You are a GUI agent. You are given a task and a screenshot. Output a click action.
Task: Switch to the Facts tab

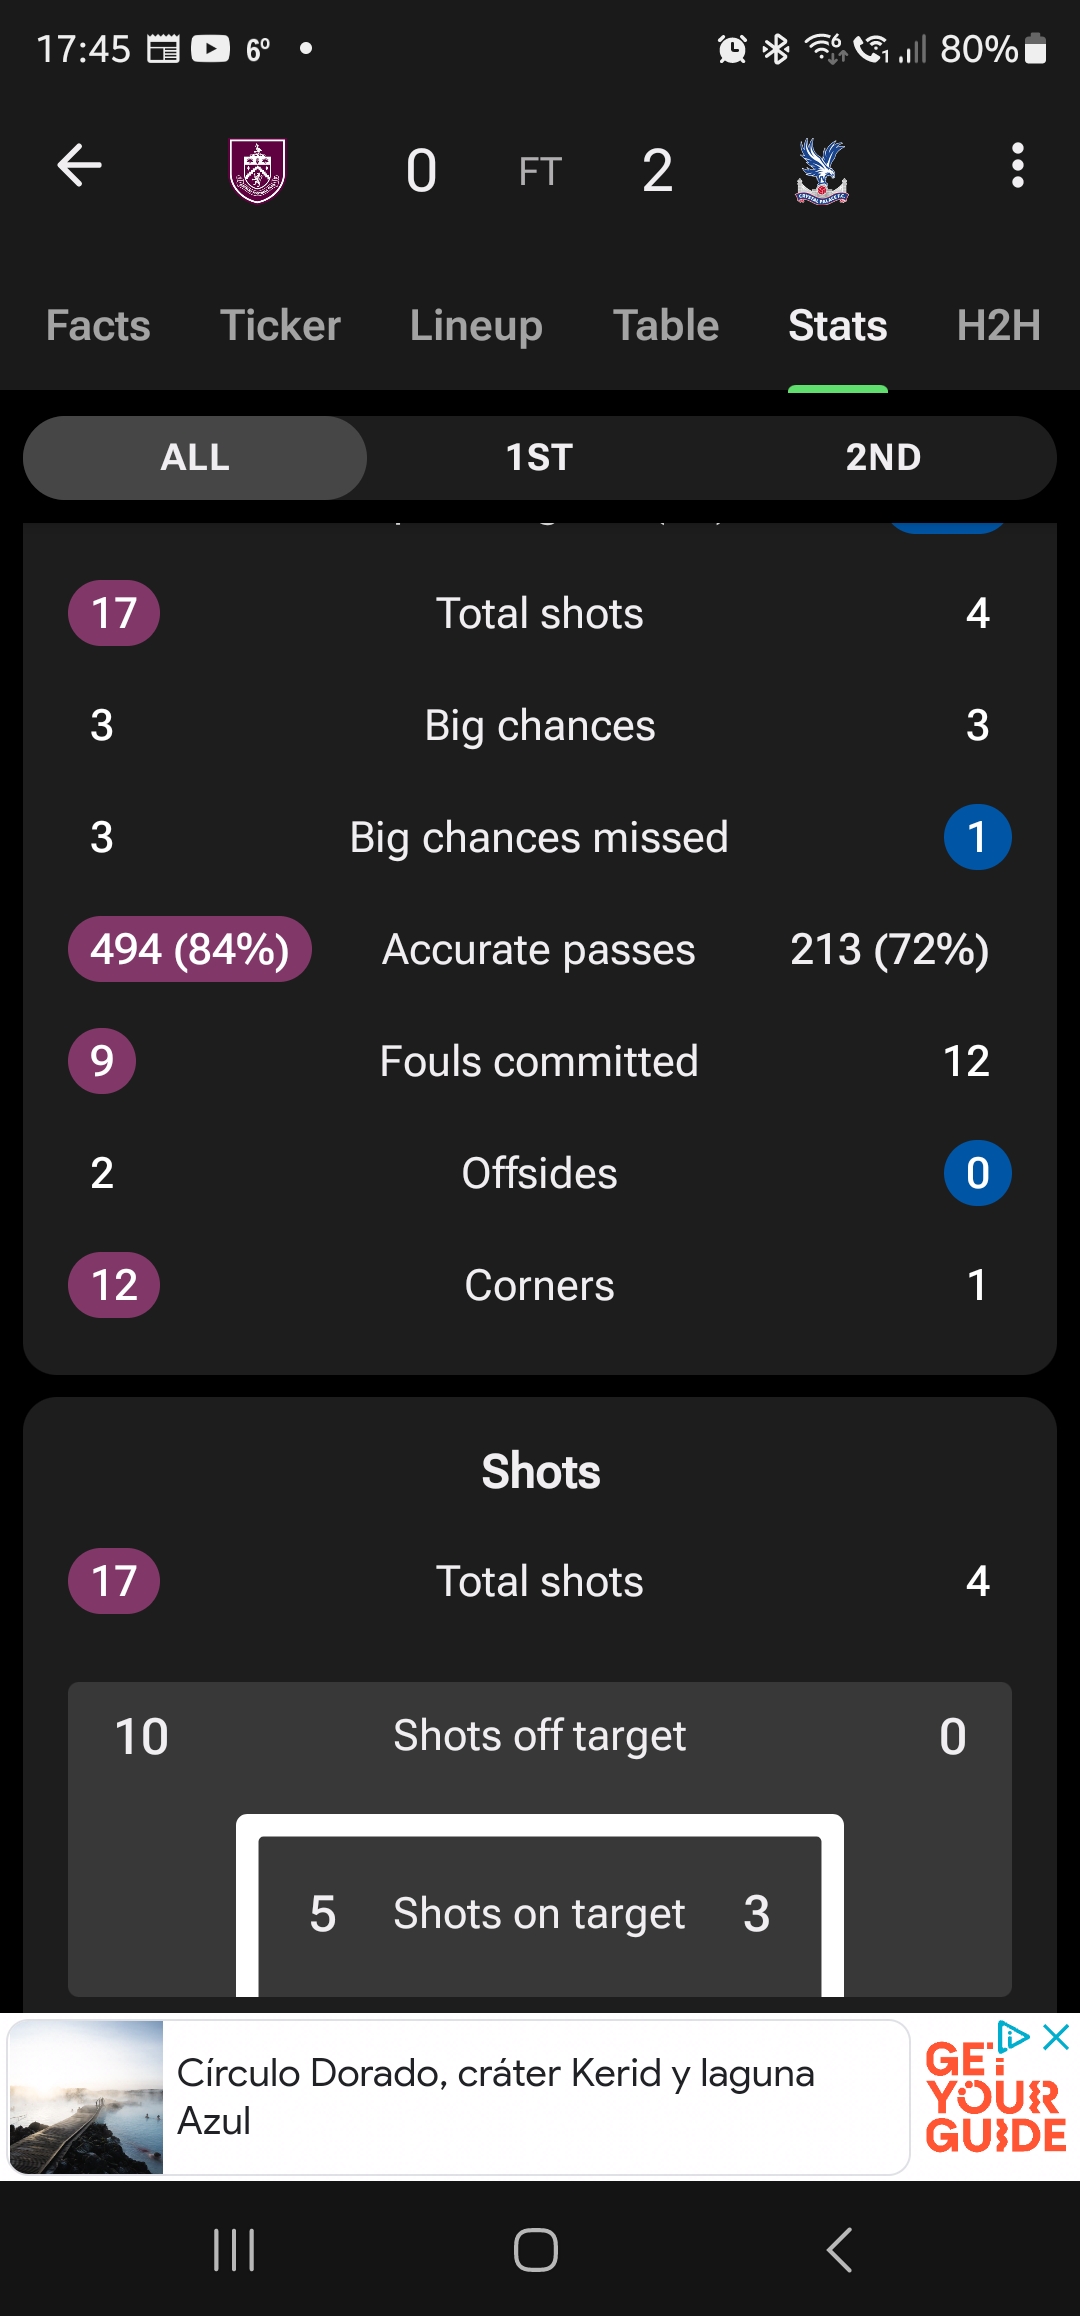click(98, 326)
